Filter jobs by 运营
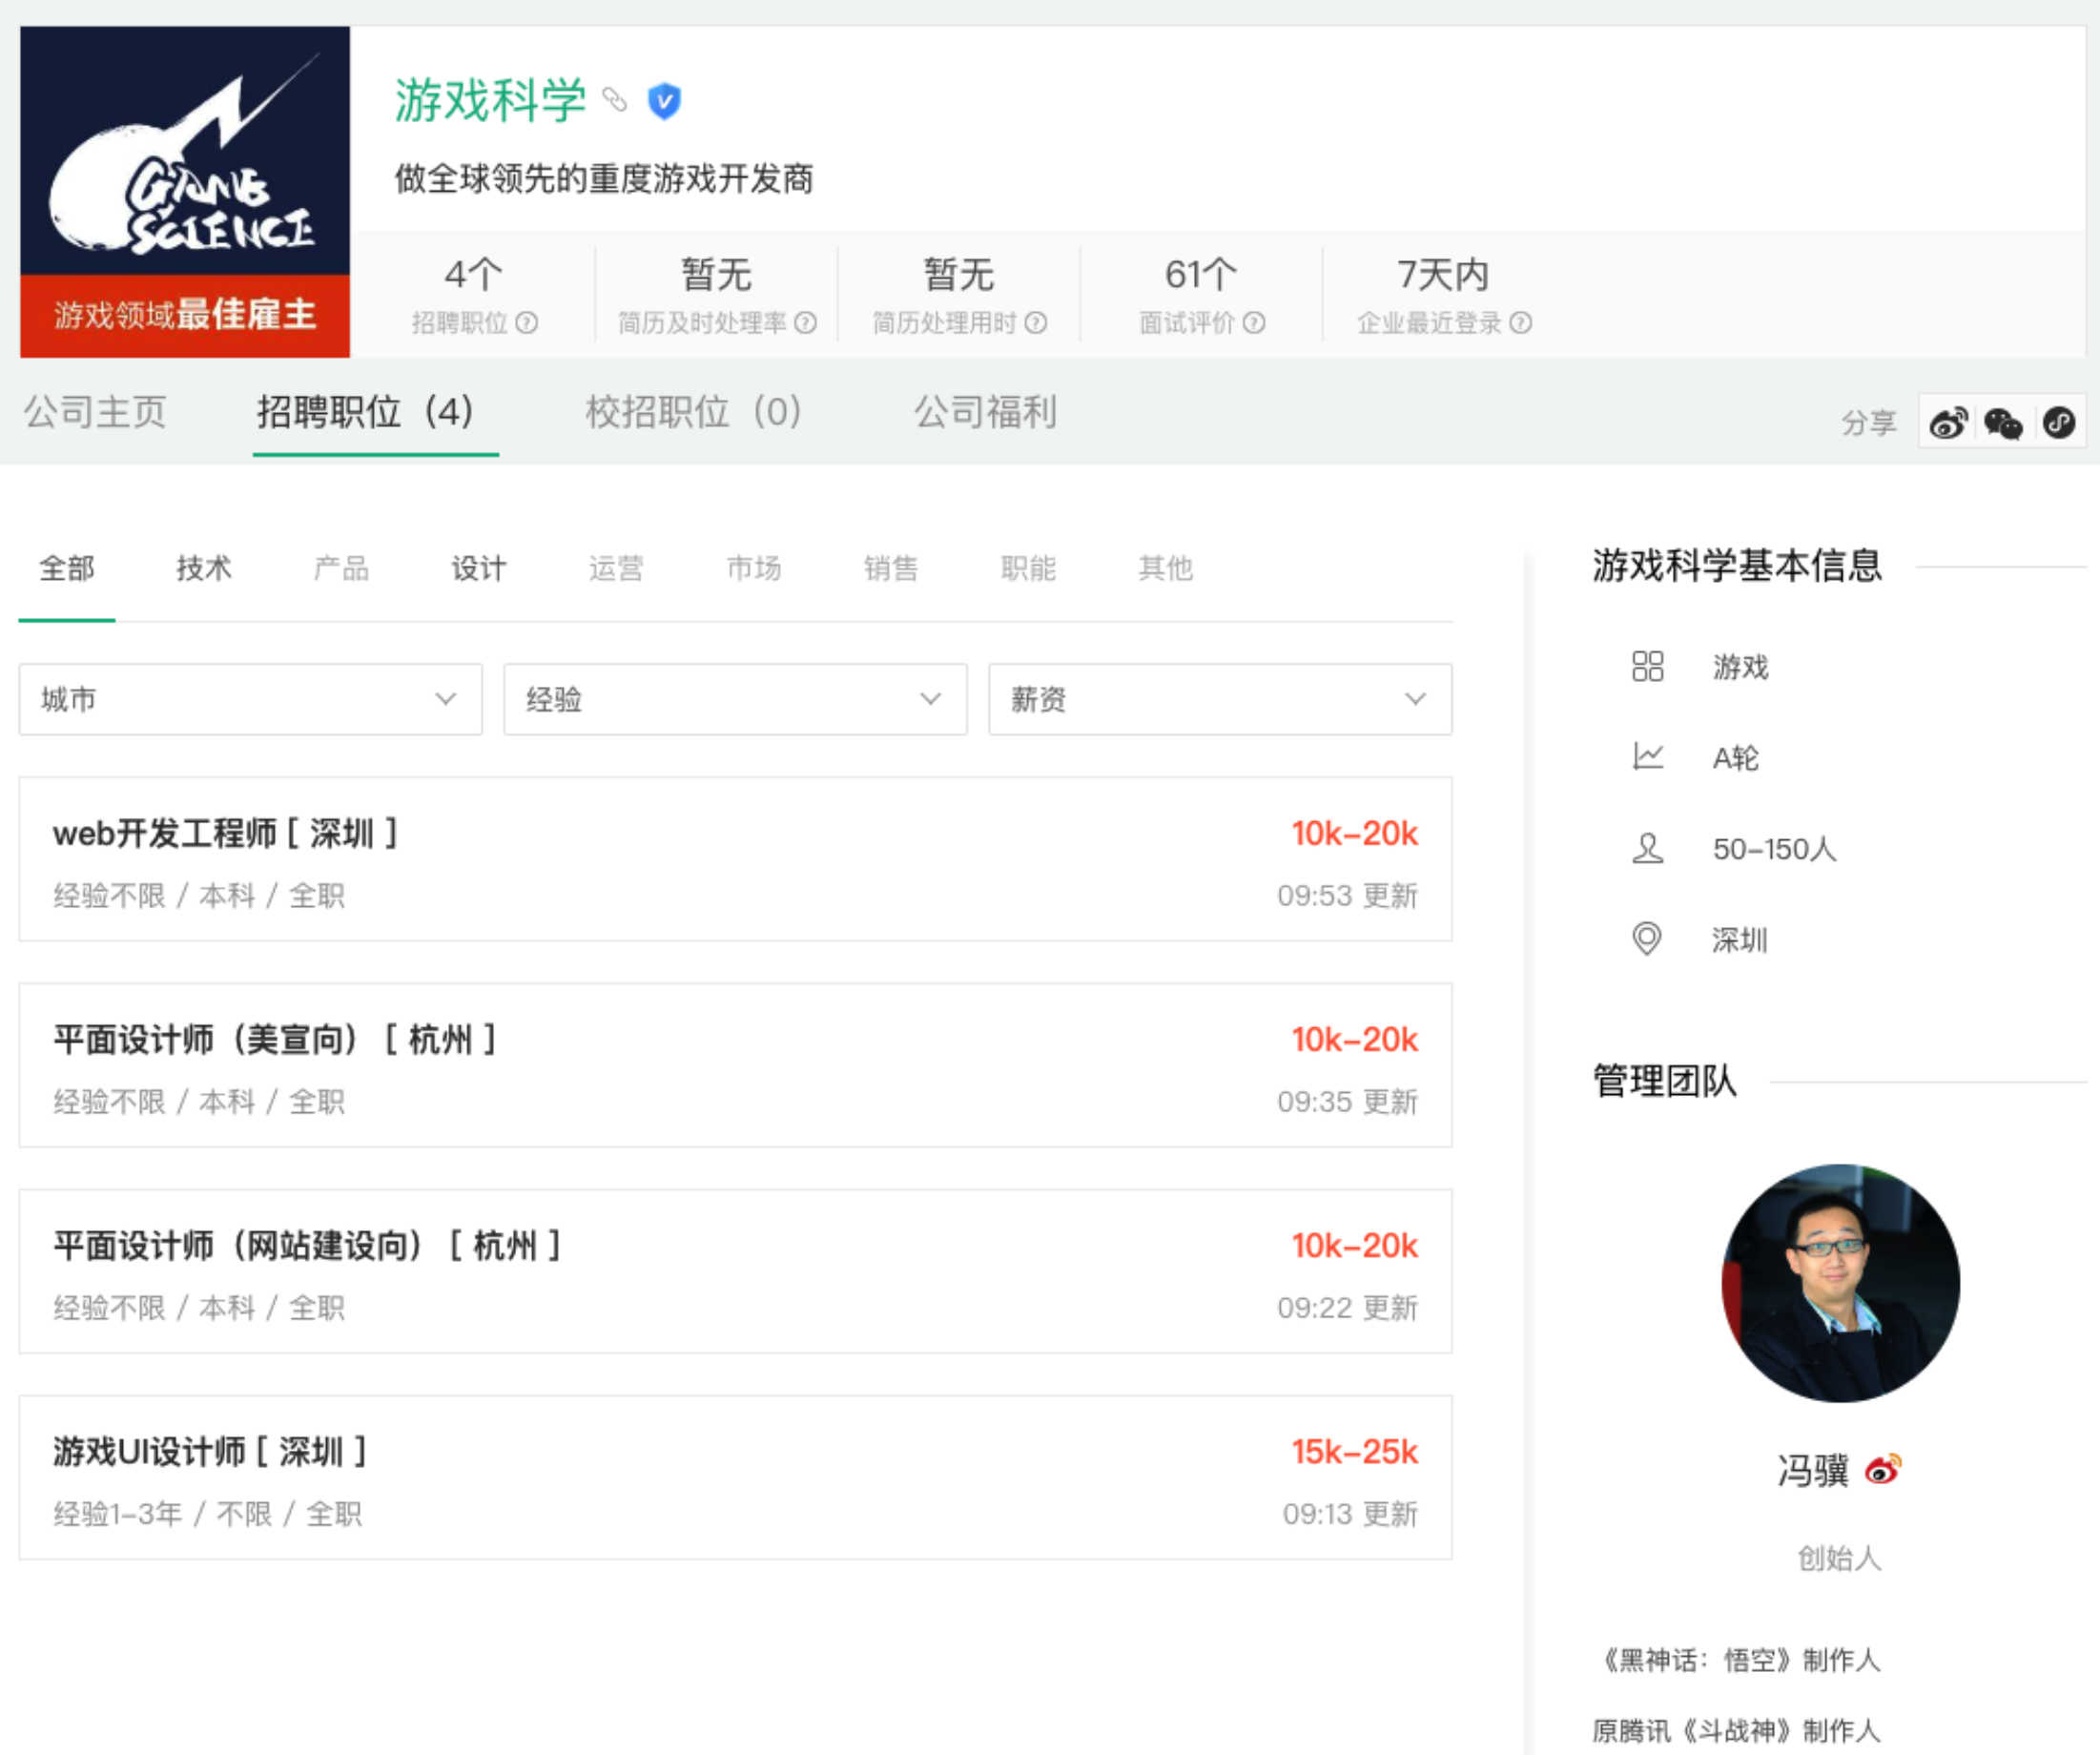 [616, 568]
